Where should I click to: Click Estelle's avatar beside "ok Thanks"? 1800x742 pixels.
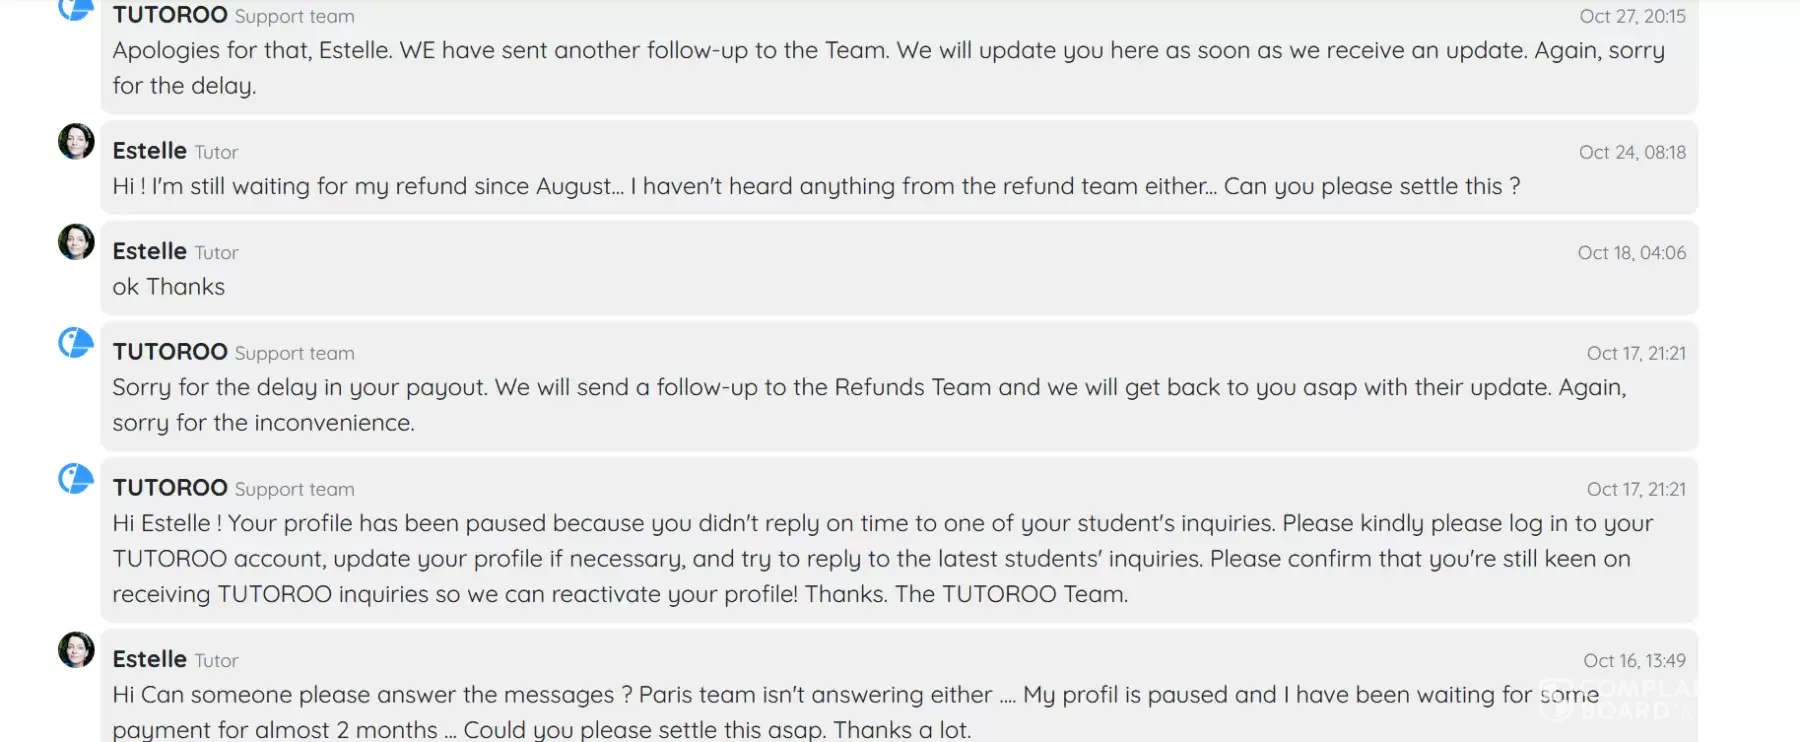pos(76,242)
